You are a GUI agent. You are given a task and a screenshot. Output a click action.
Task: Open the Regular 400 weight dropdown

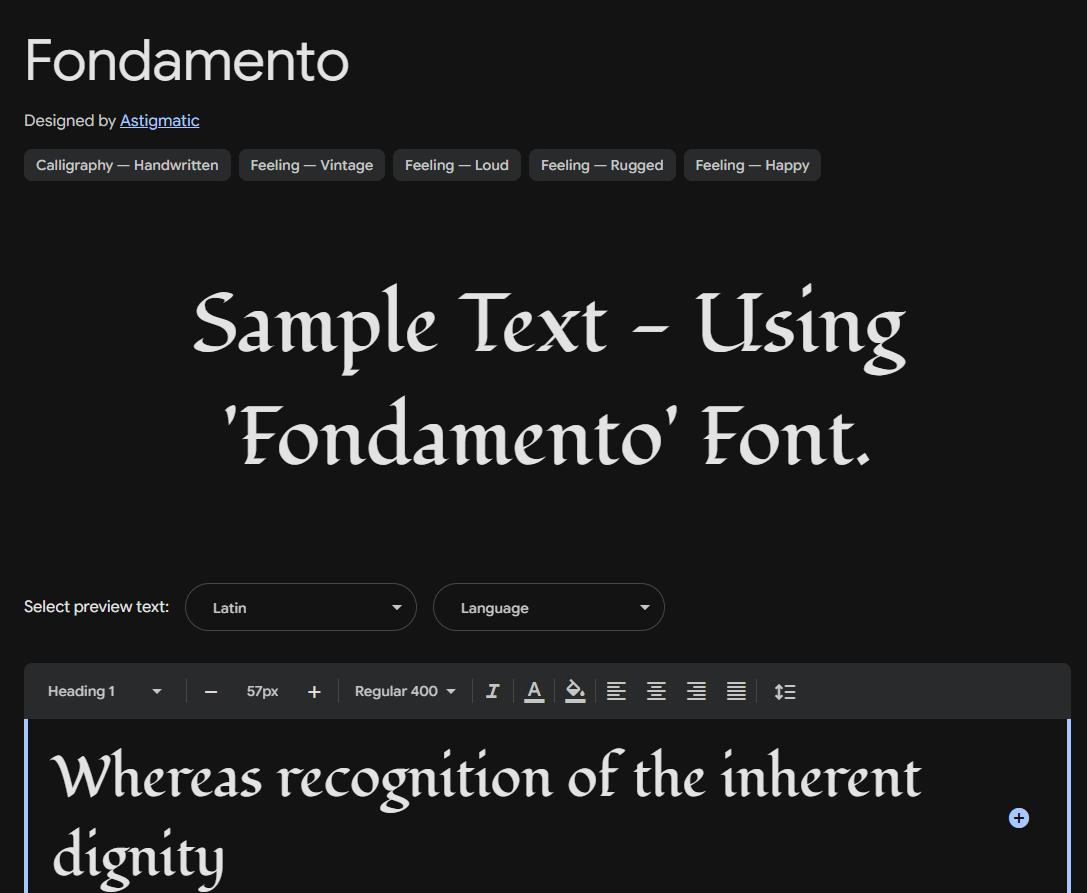[406, 691]
